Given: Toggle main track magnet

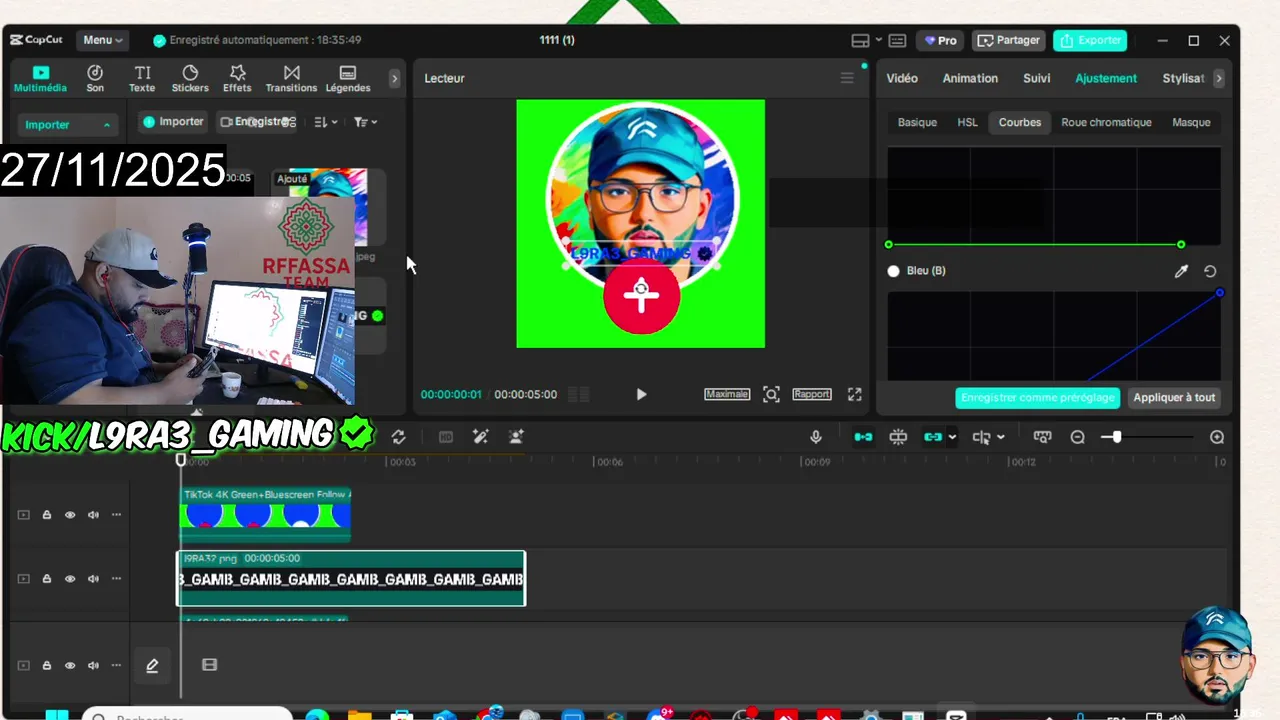Looking at the screenshot, I should point(863,437).
